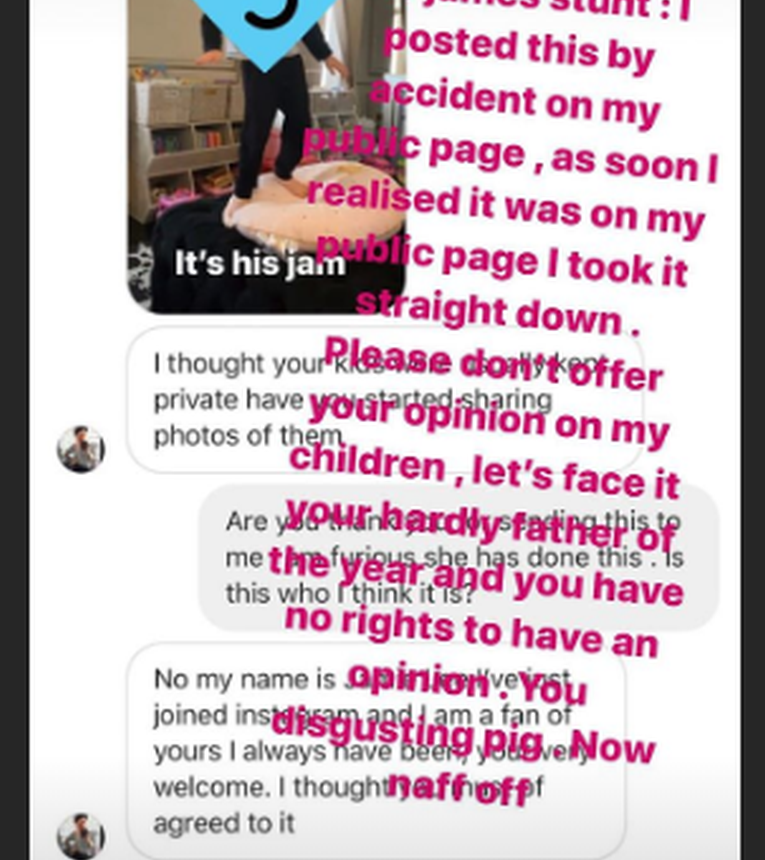Image resolution: width=765 pixels, height=860 pixels.
Task: Open lower sender avatar beside 'agreed to it'
Action: coord(81,836)
